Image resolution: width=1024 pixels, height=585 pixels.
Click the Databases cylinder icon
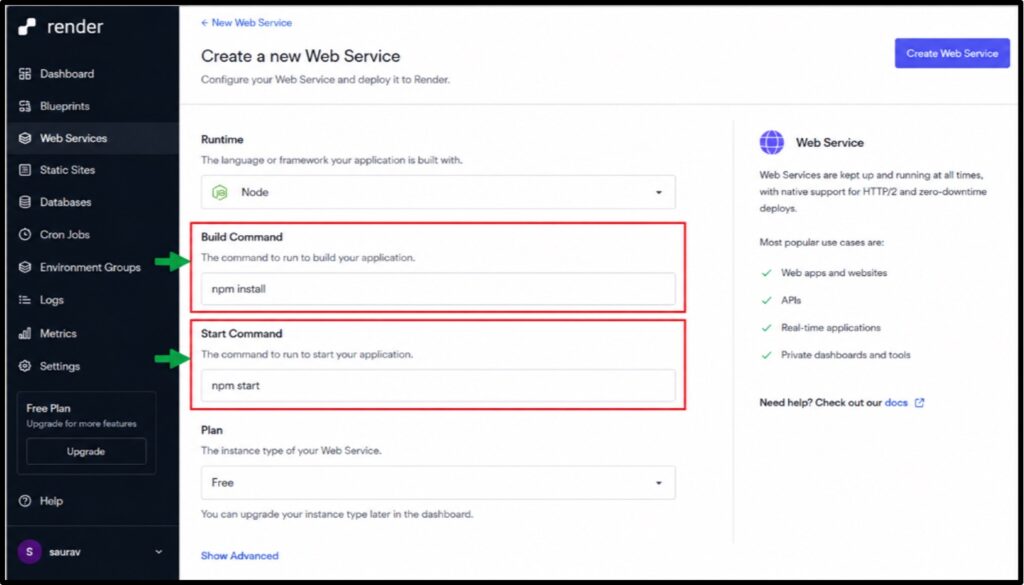coord(25,202)
